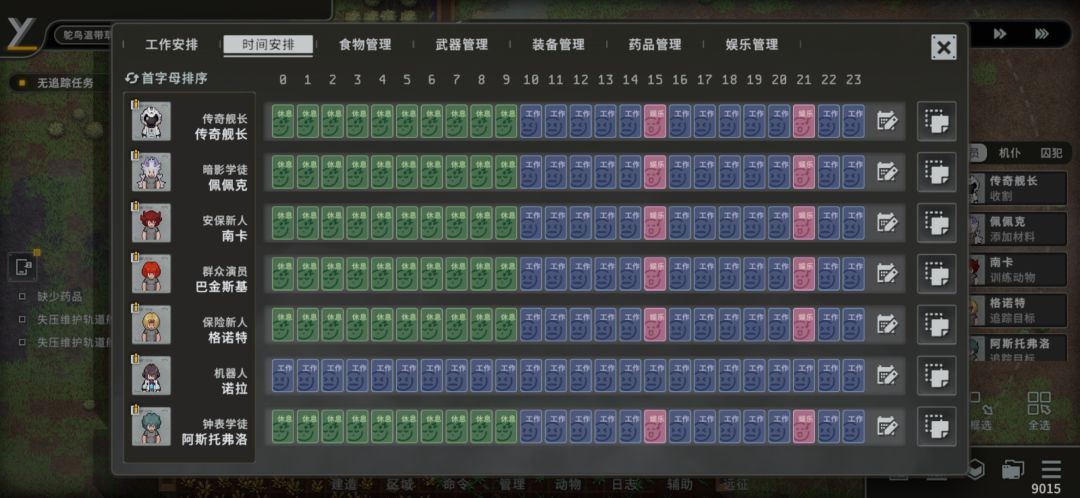Click copy icon for 南卡
The width and height of the screenshot is (1080, 498).
(x=937, y=223)
